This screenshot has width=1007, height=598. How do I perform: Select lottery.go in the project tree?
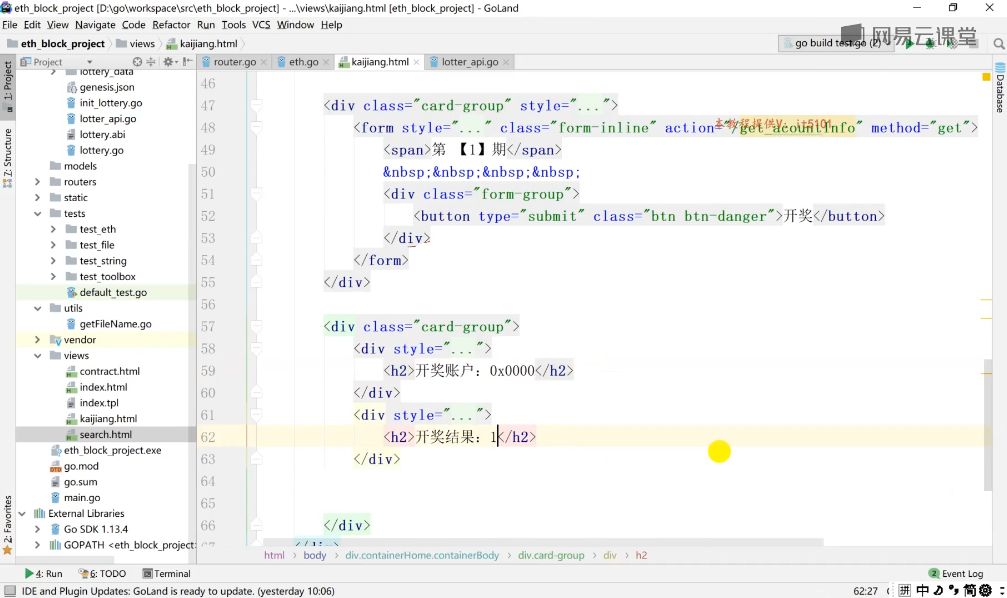(x=101, y=150)
